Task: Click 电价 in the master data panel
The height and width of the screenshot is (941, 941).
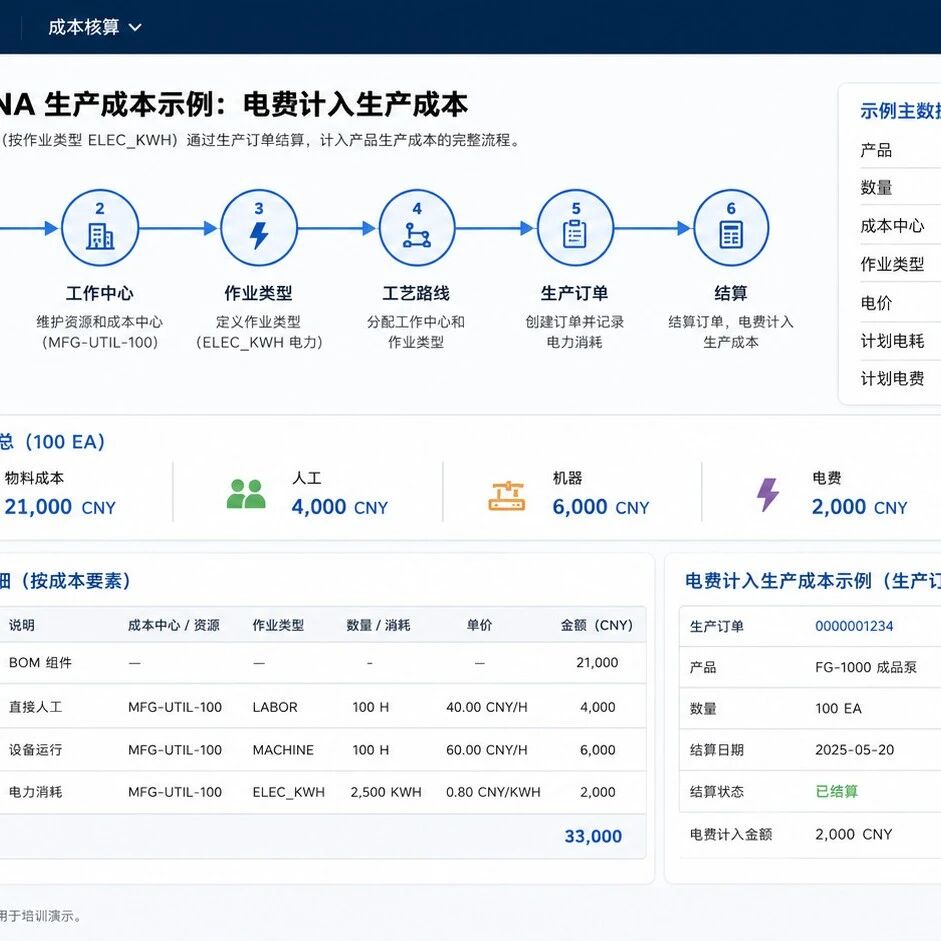Action: click(876, 302)
